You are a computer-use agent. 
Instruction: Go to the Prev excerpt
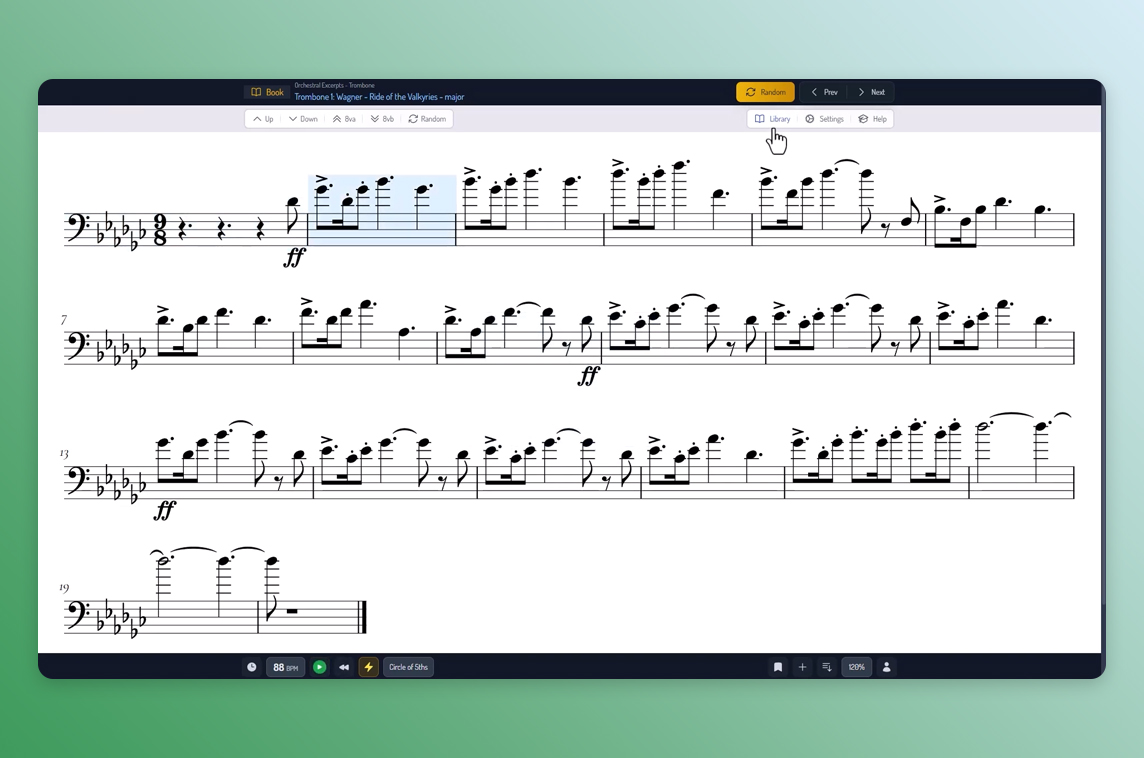coord(824,92)
